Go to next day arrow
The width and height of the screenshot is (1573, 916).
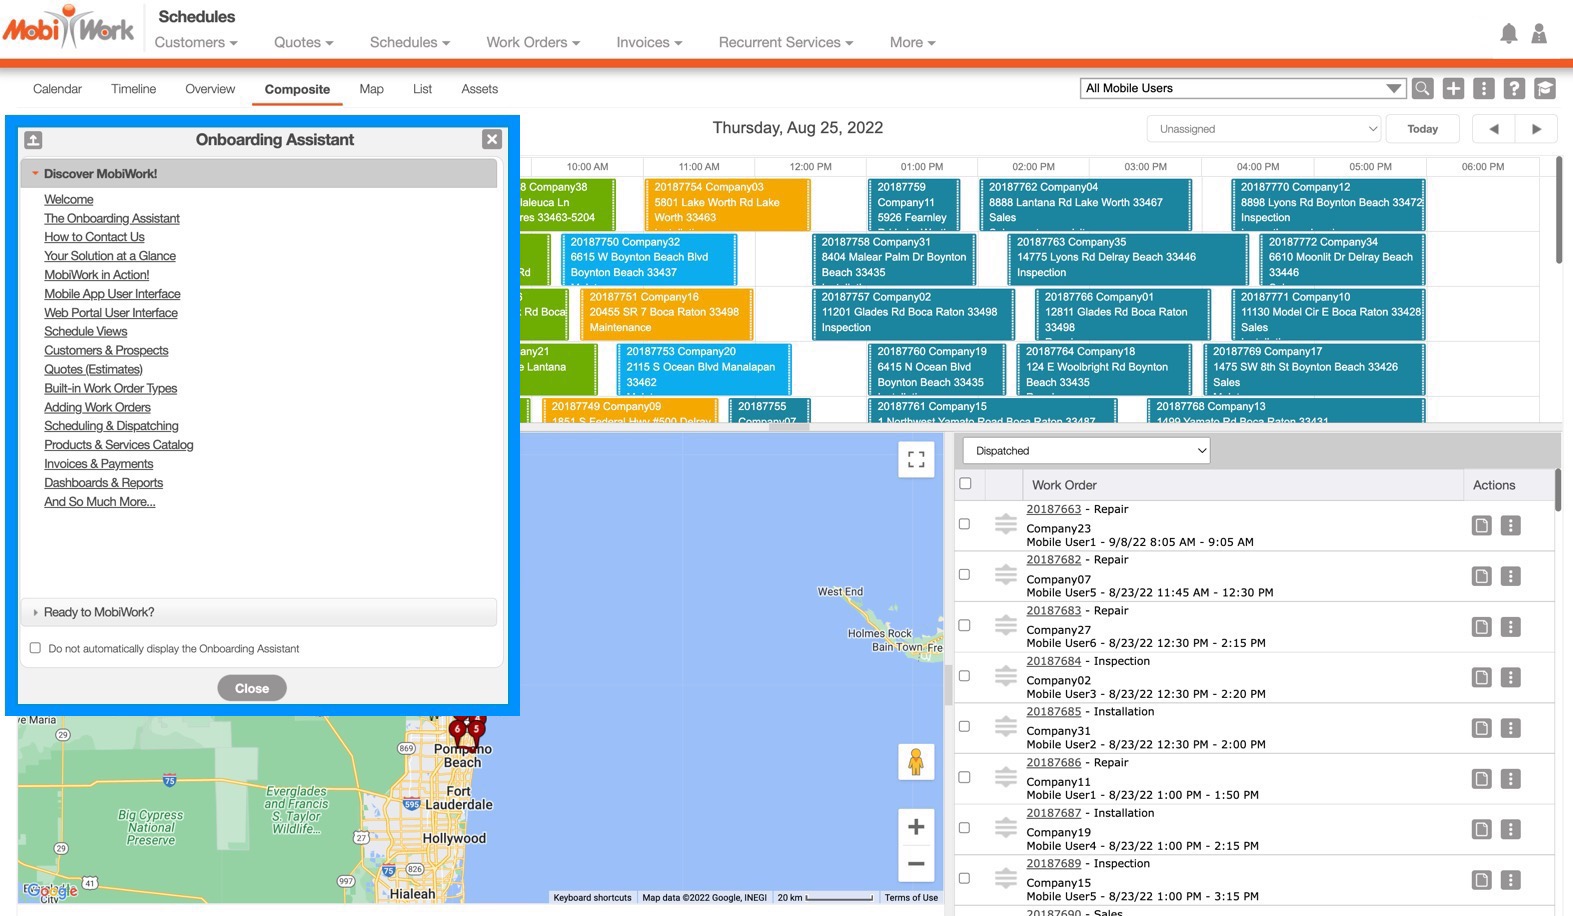point(1536,129)
